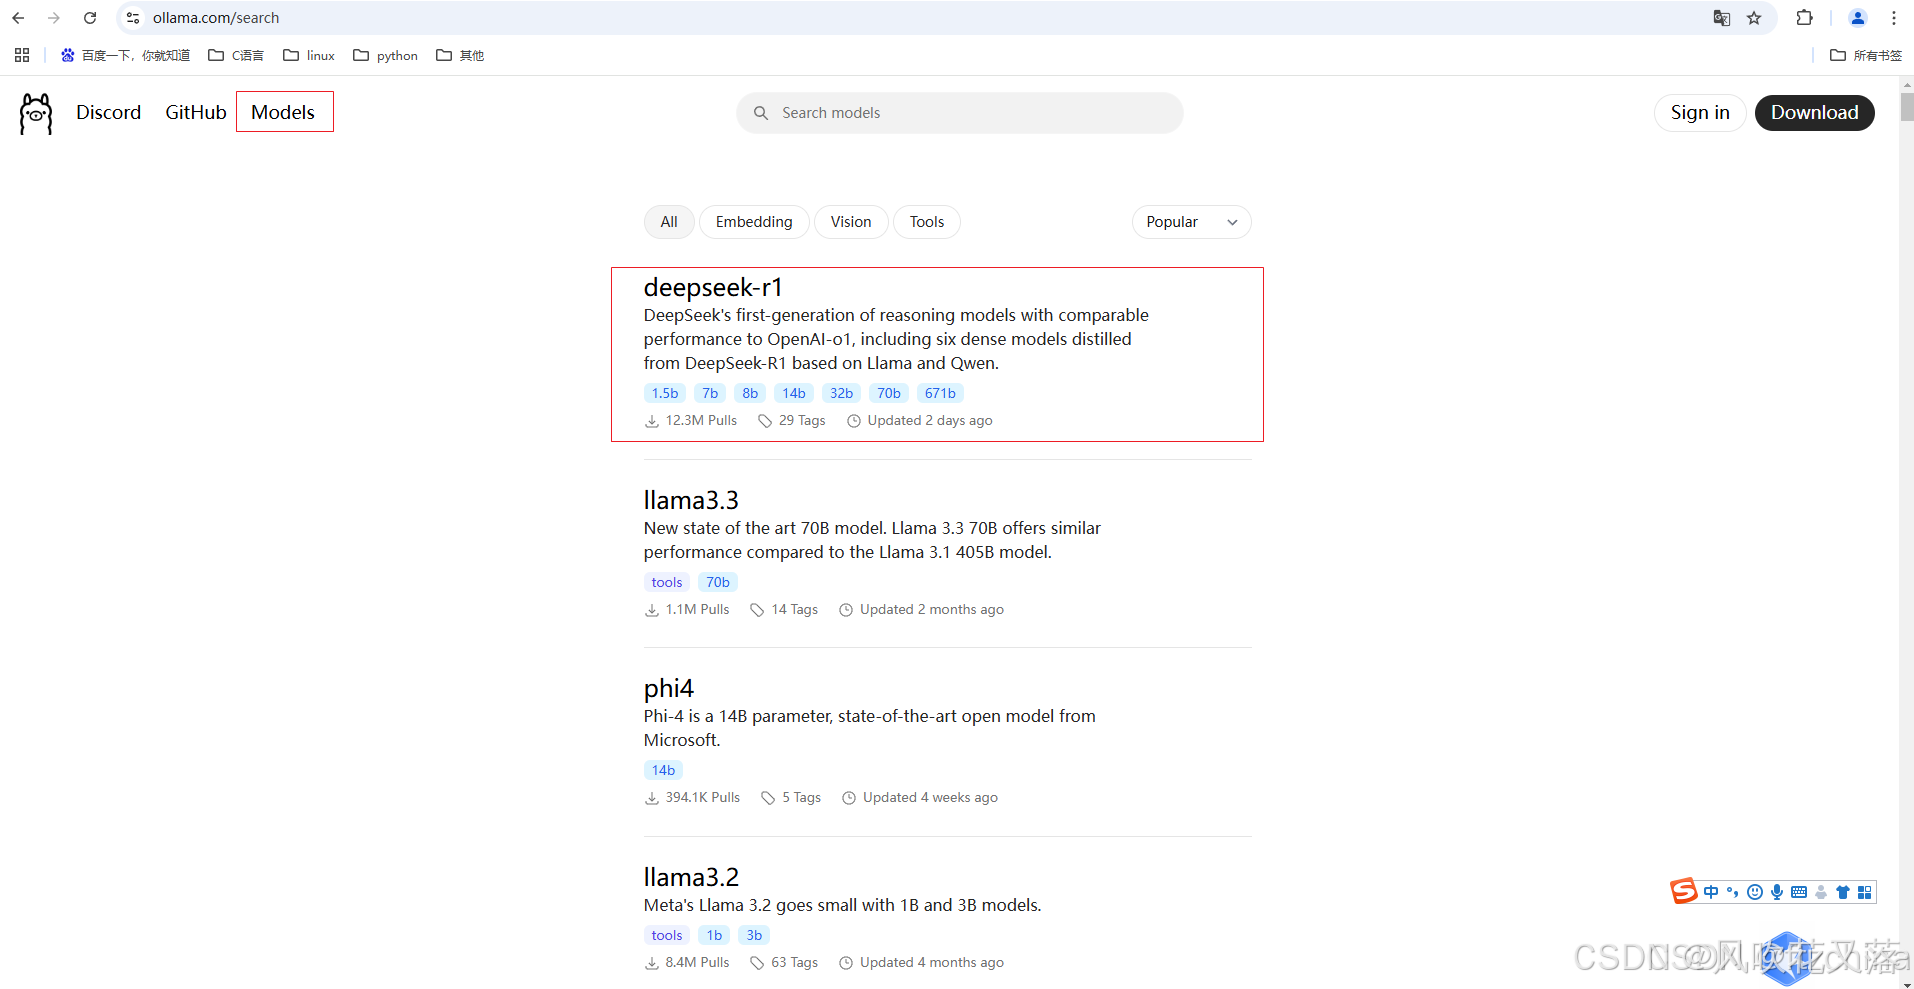Click the Sogou microphone voice input icon
Viewport: 1914px width, 989px height.
(1776, 892)
